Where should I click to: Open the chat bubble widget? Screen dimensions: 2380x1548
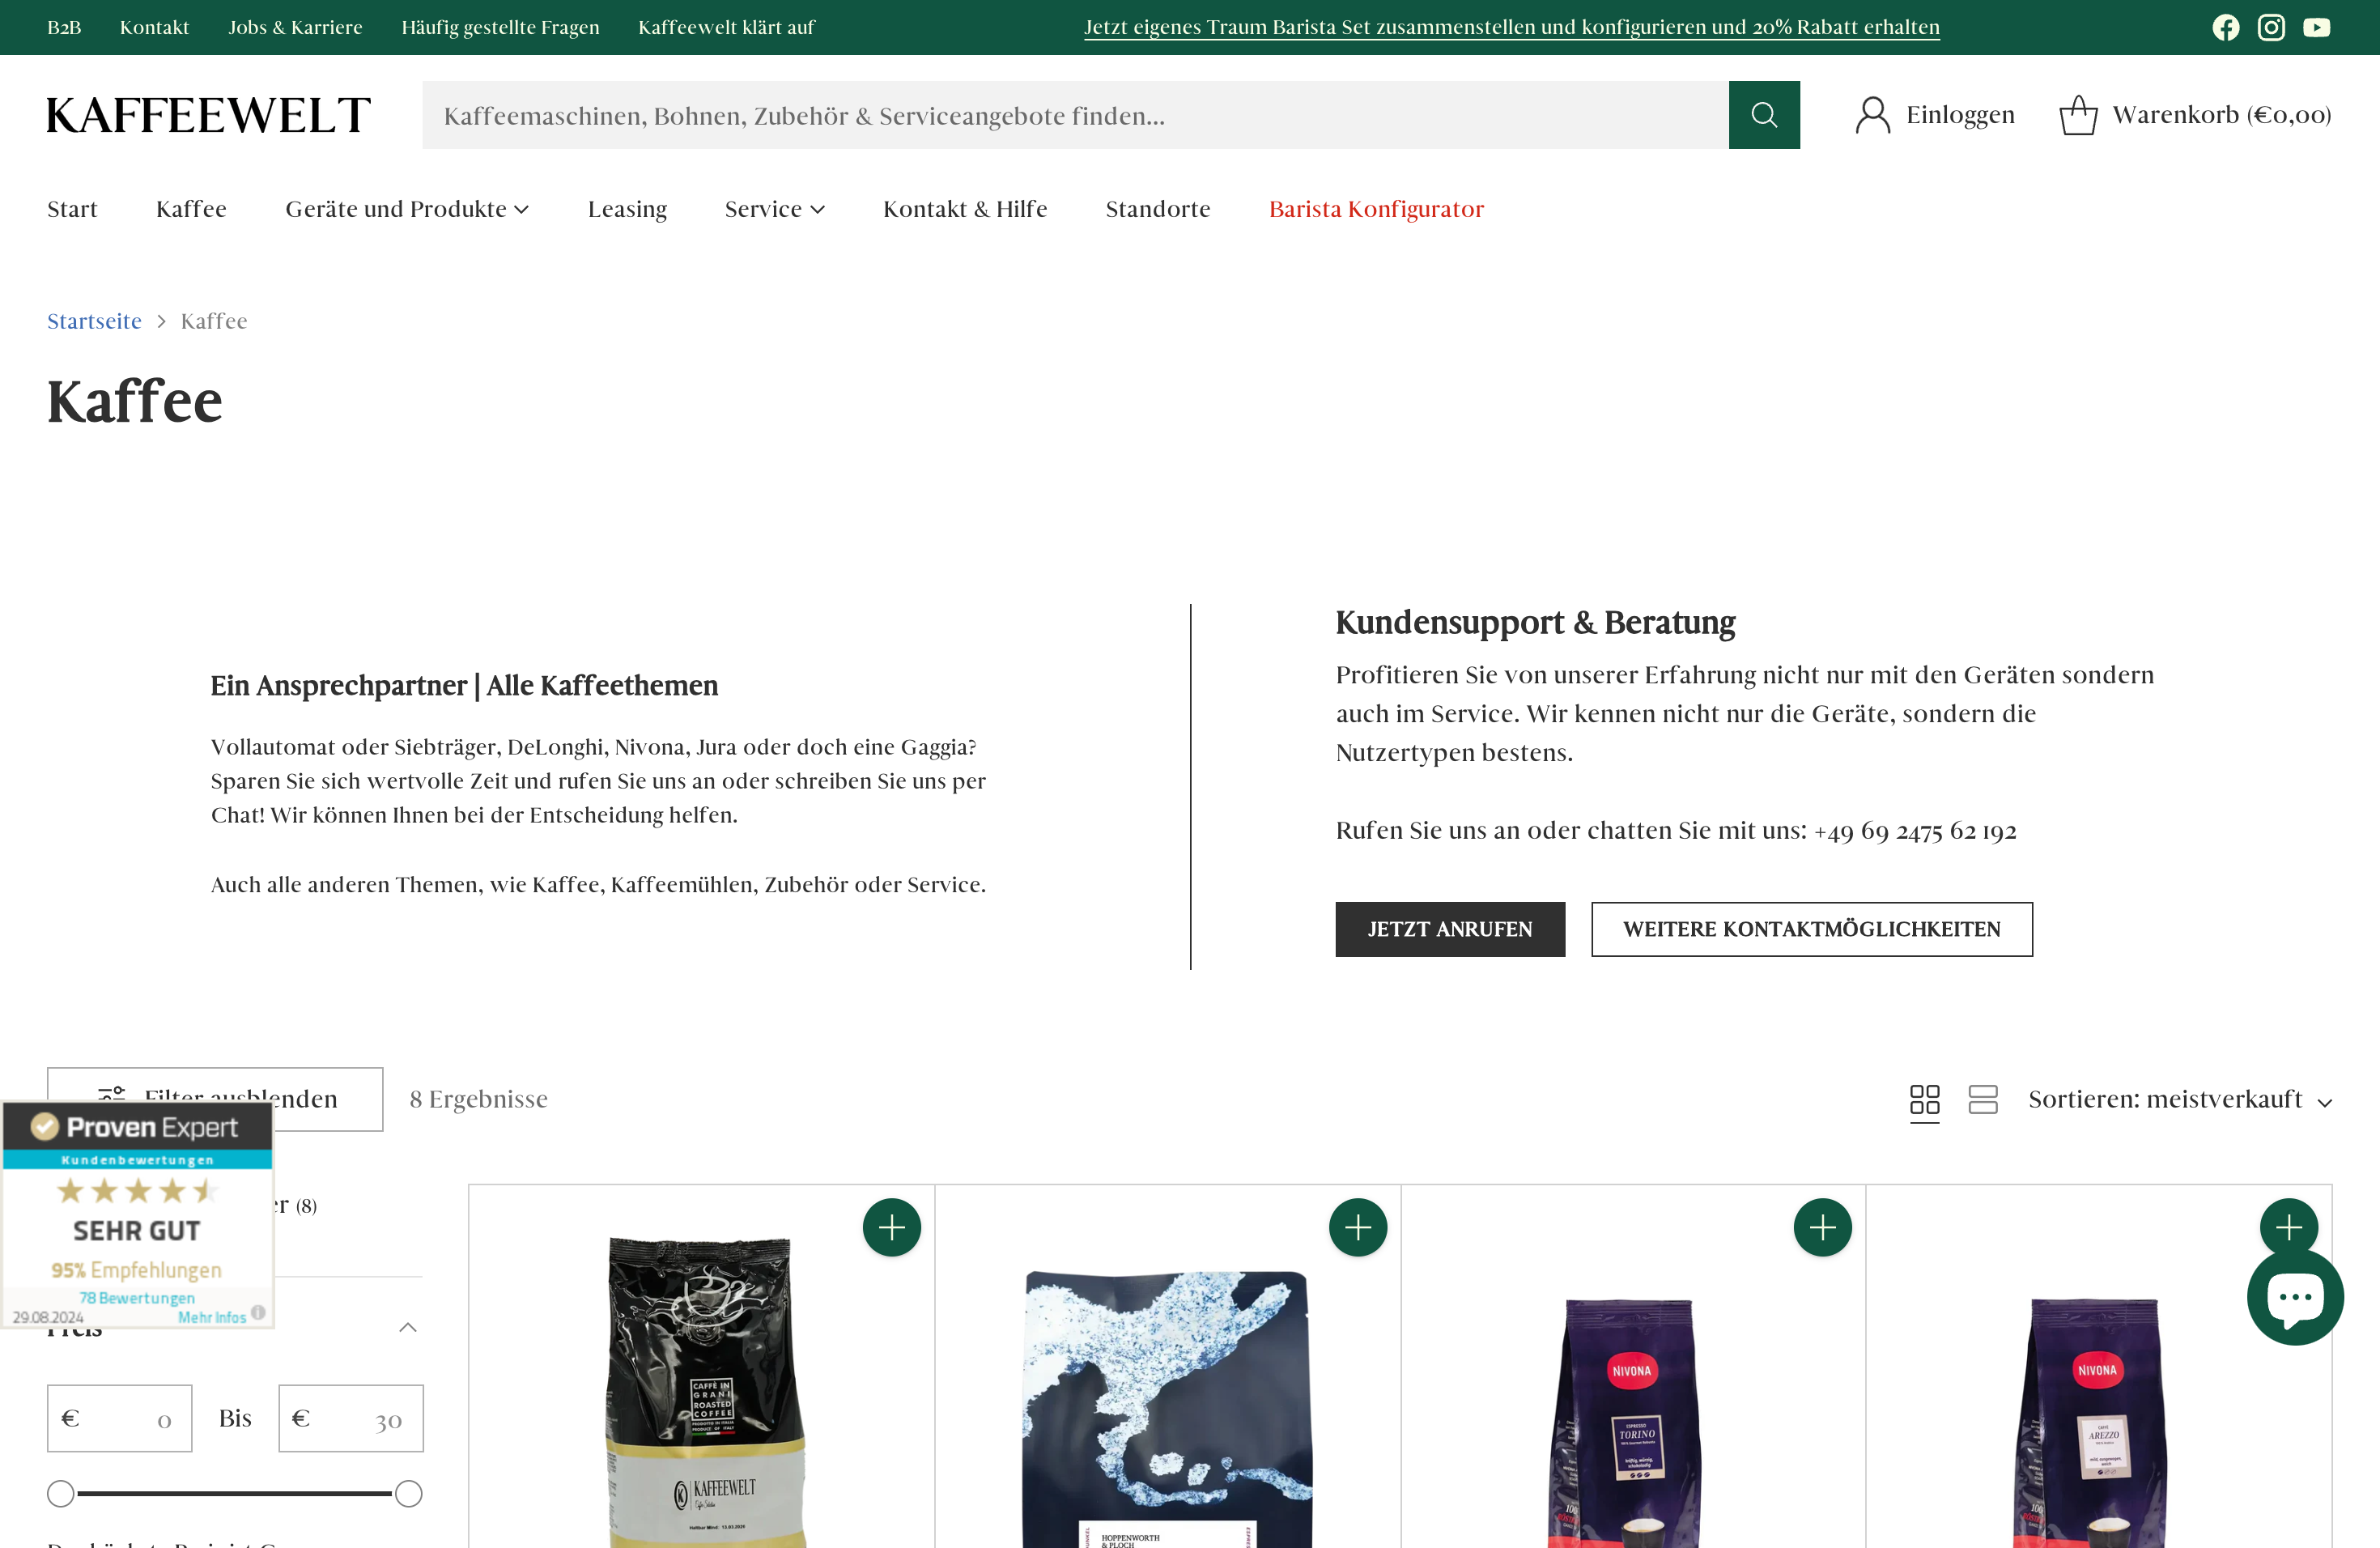pos(2295,1297)
